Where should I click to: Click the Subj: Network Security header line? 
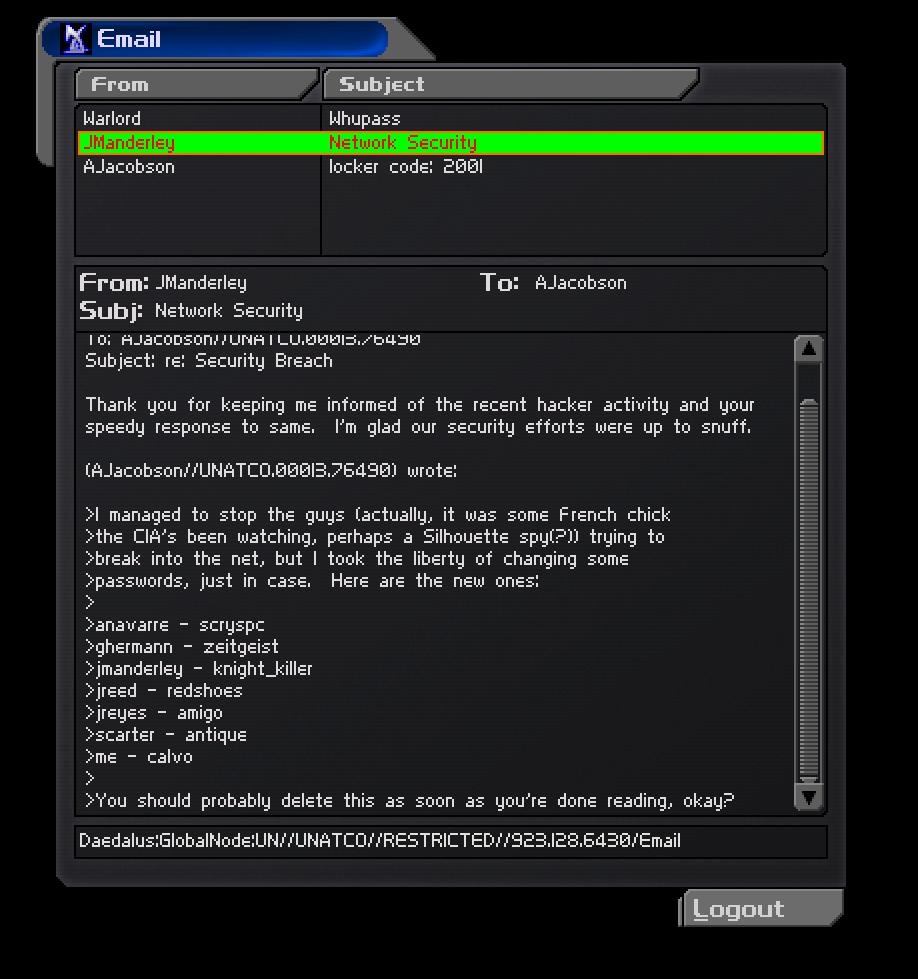coord(191,310)
